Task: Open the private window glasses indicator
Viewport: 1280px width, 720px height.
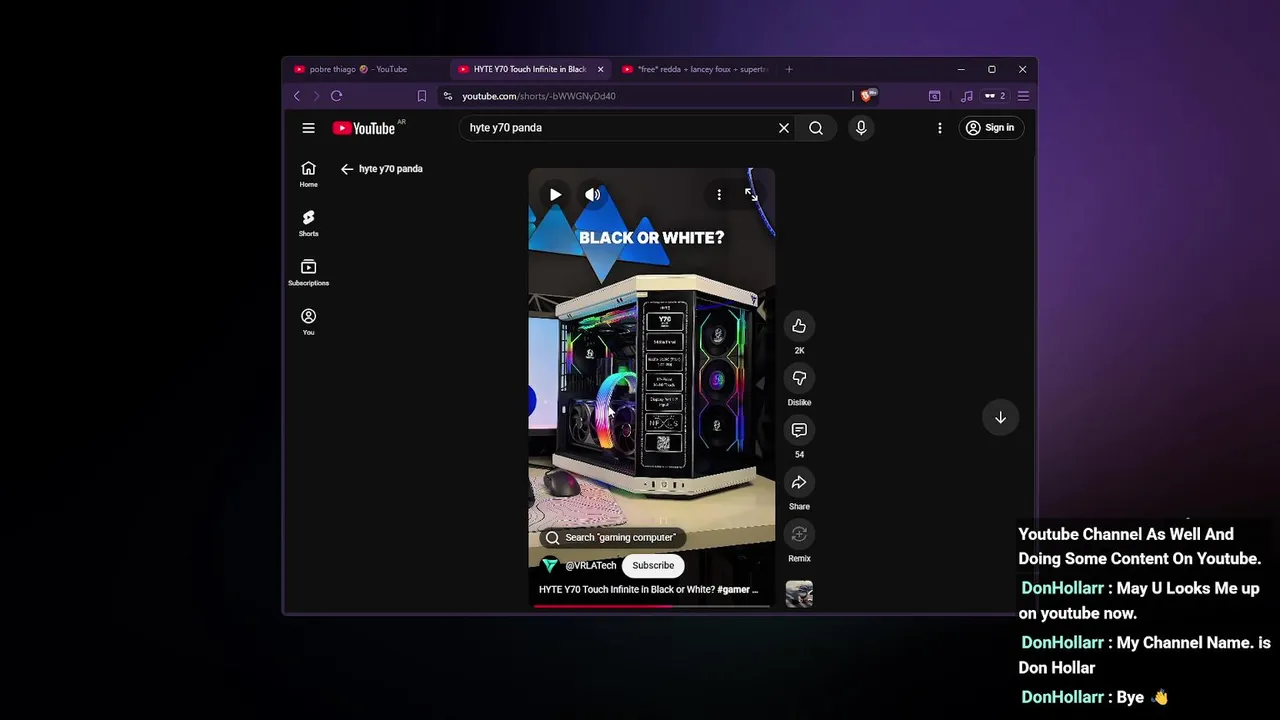Action: (x=994, y=96)
